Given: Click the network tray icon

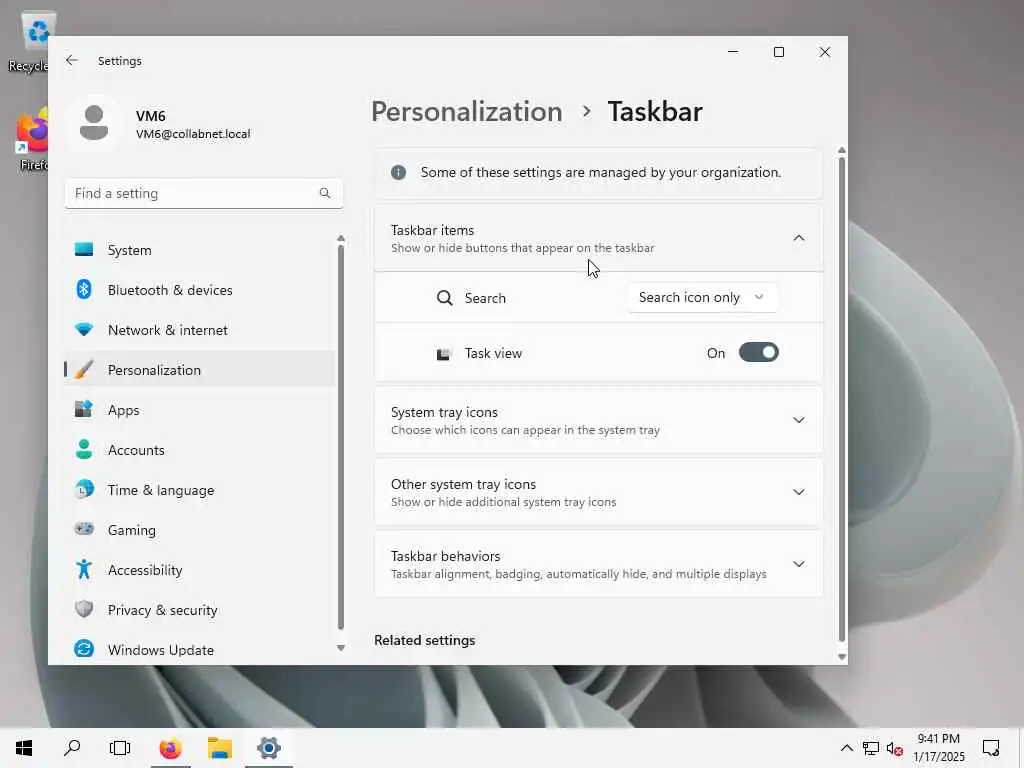Looking at the screenshot, I should point(871,748).
